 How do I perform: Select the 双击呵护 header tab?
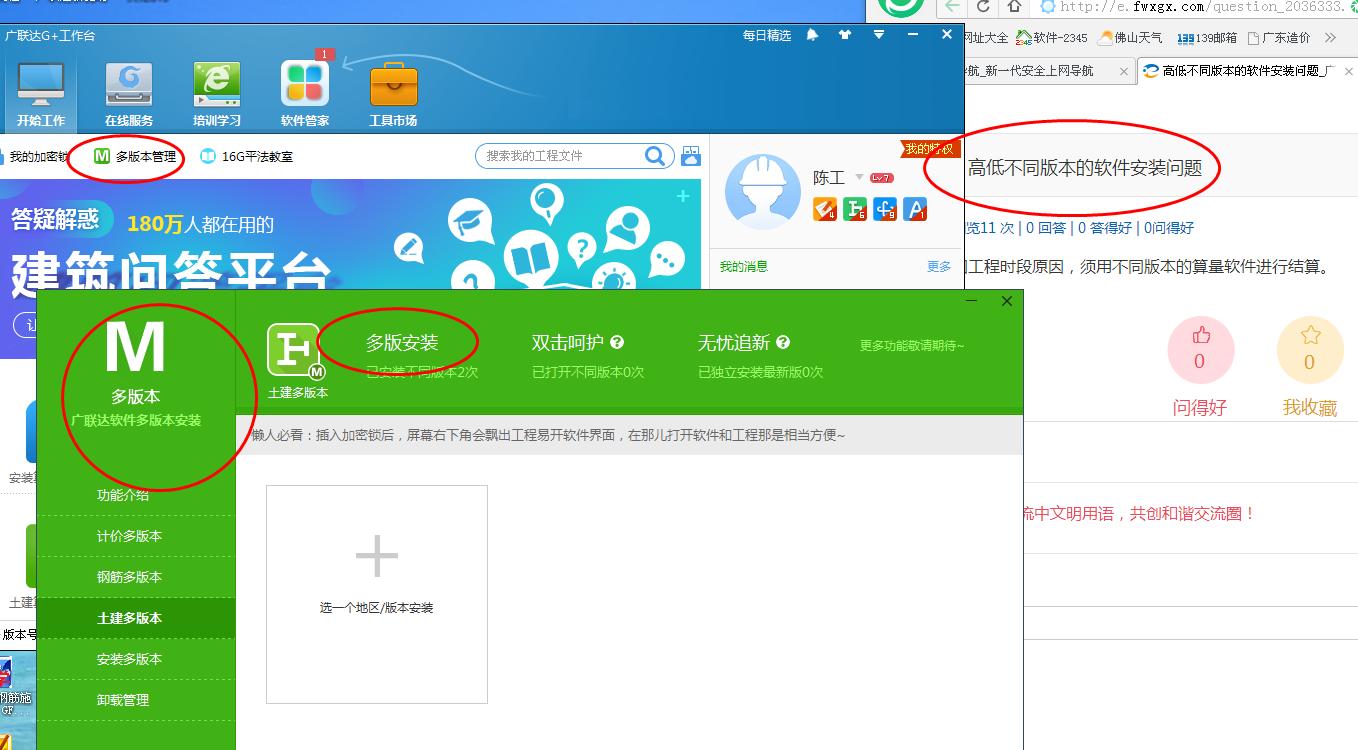point(568,343)
